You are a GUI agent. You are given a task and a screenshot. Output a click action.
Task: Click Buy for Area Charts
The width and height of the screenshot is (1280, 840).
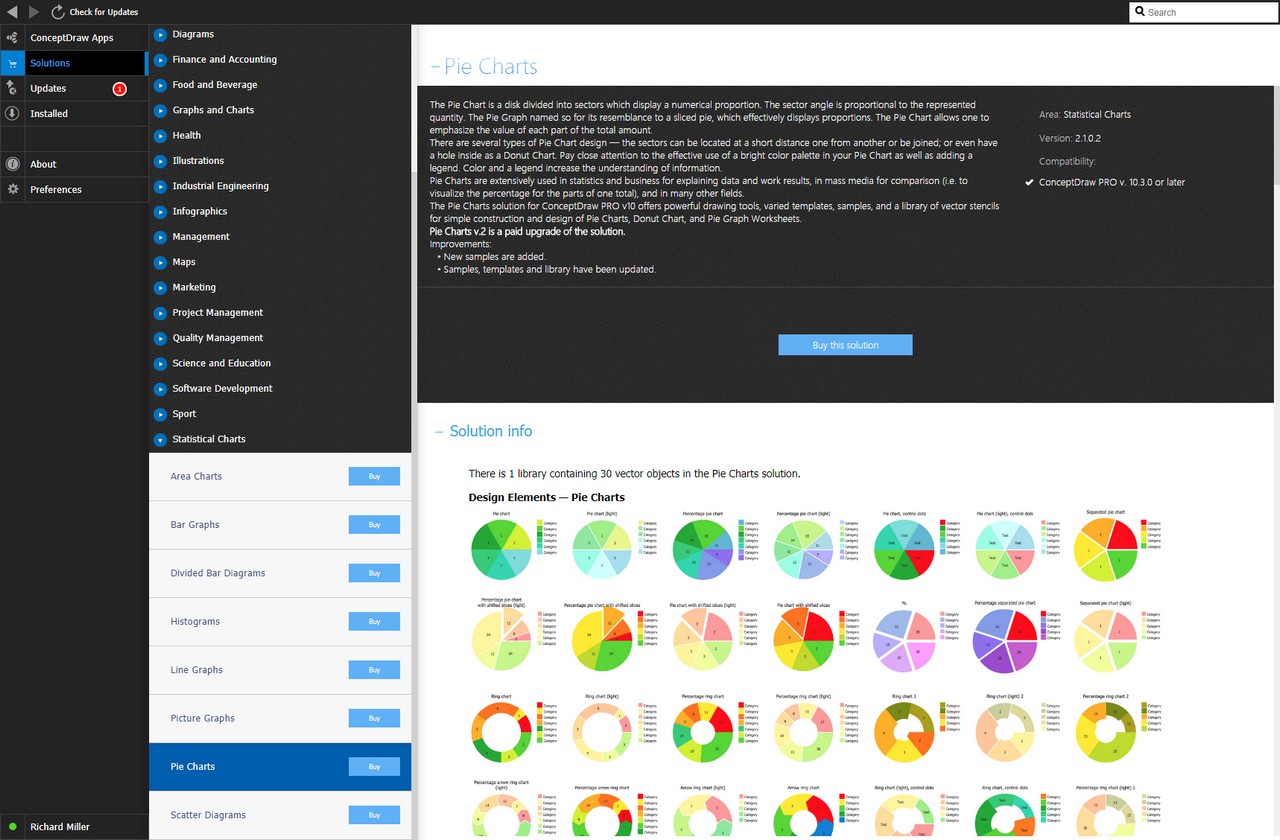pos(374,476)
